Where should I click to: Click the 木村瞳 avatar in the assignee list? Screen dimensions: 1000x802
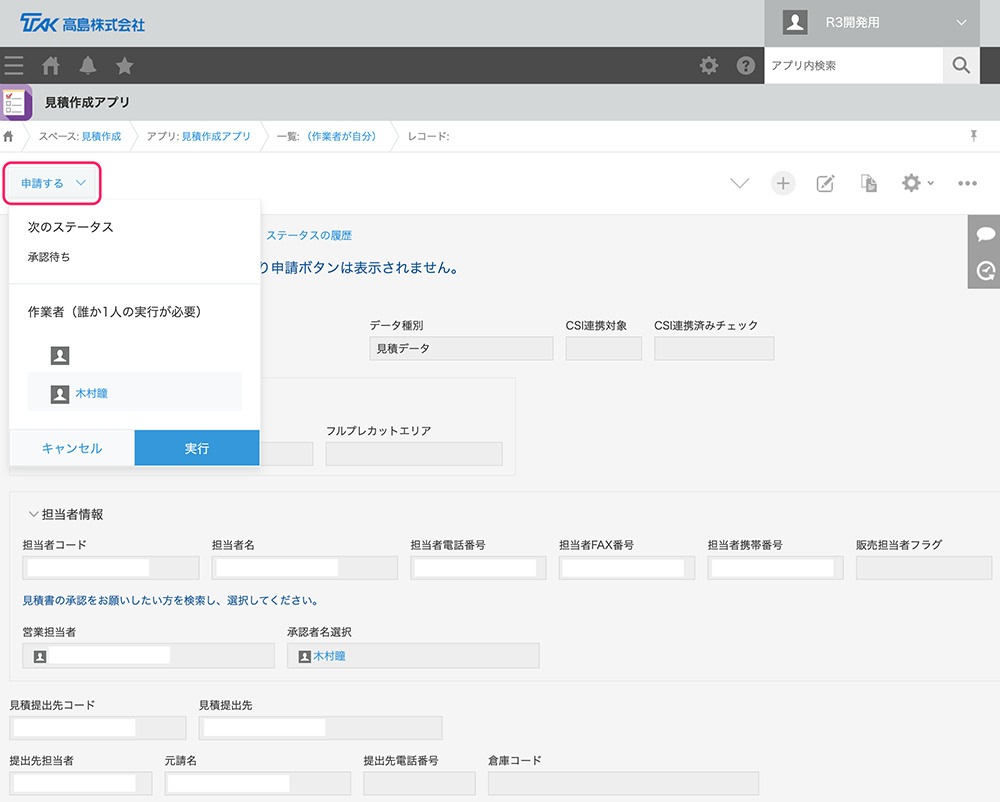pyautogui.click(x=60, y=394)
